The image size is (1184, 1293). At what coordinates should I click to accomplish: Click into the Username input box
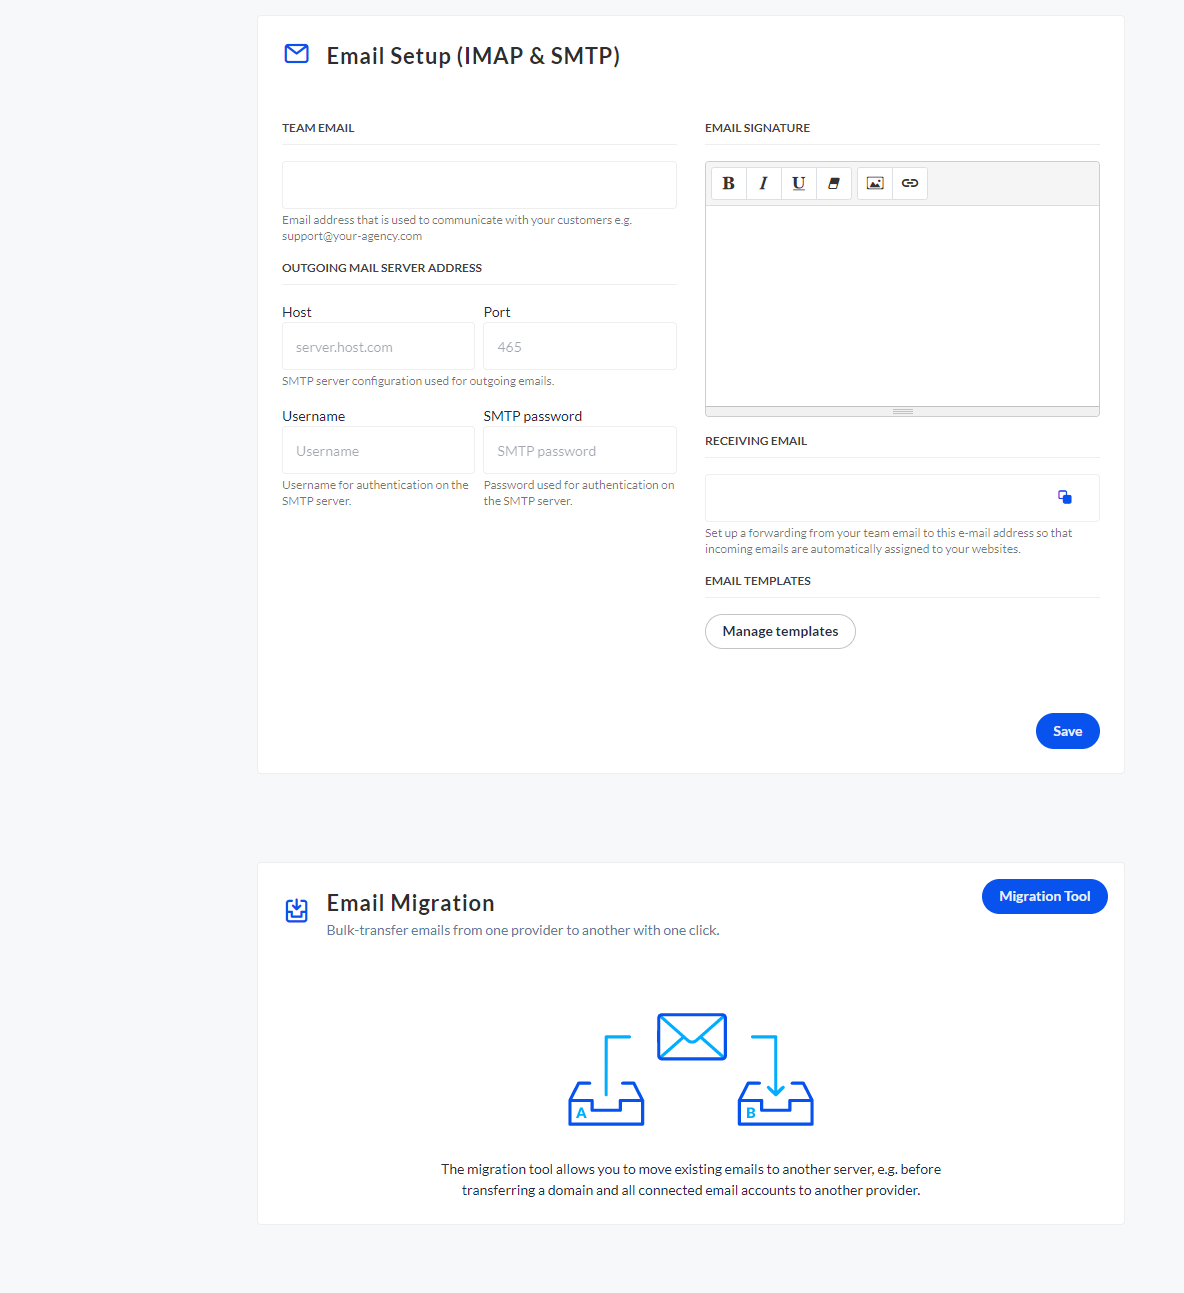pyautogui.click(x=378, y=451)
